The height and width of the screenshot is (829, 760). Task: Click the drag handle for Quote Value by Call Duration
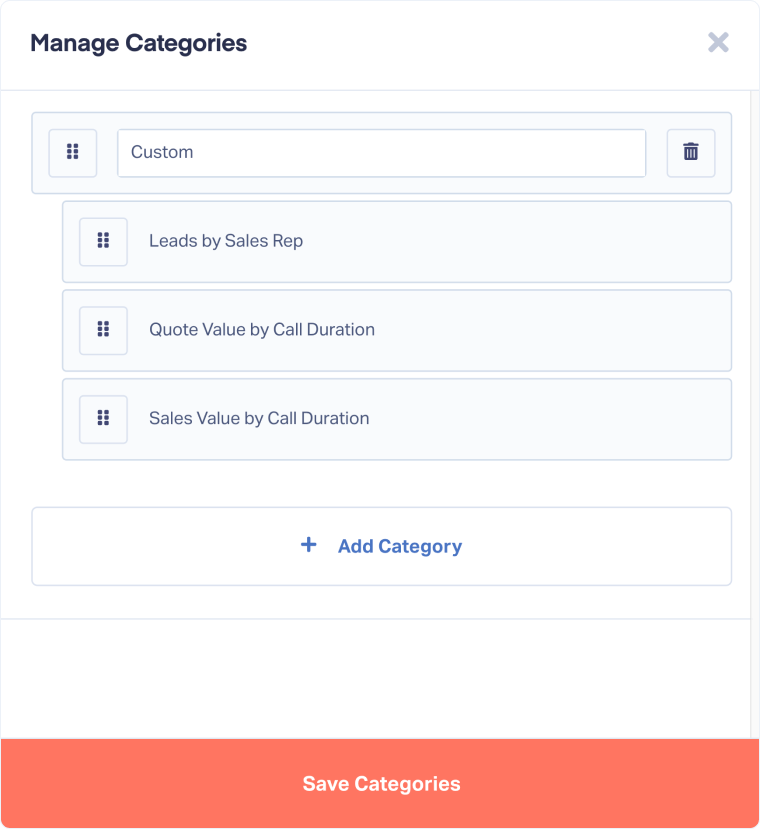coord(103,330)
